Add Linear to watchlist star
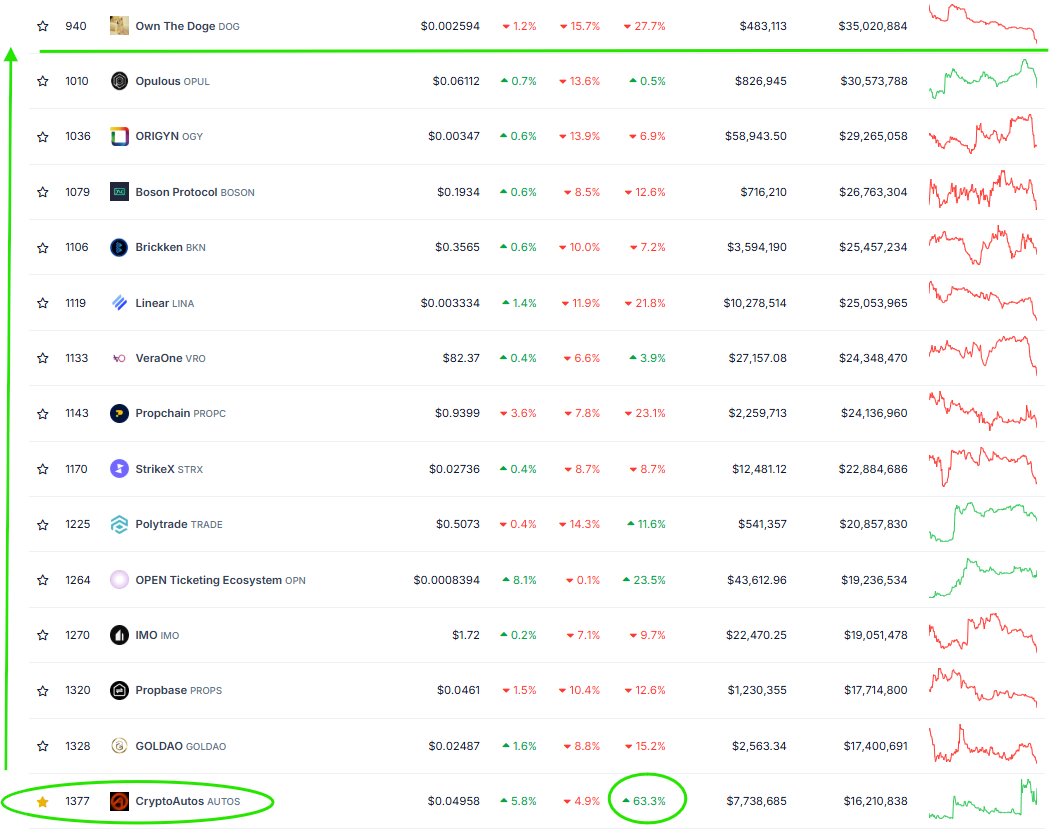Screen dimensions: 1062x833 [43, 303]
